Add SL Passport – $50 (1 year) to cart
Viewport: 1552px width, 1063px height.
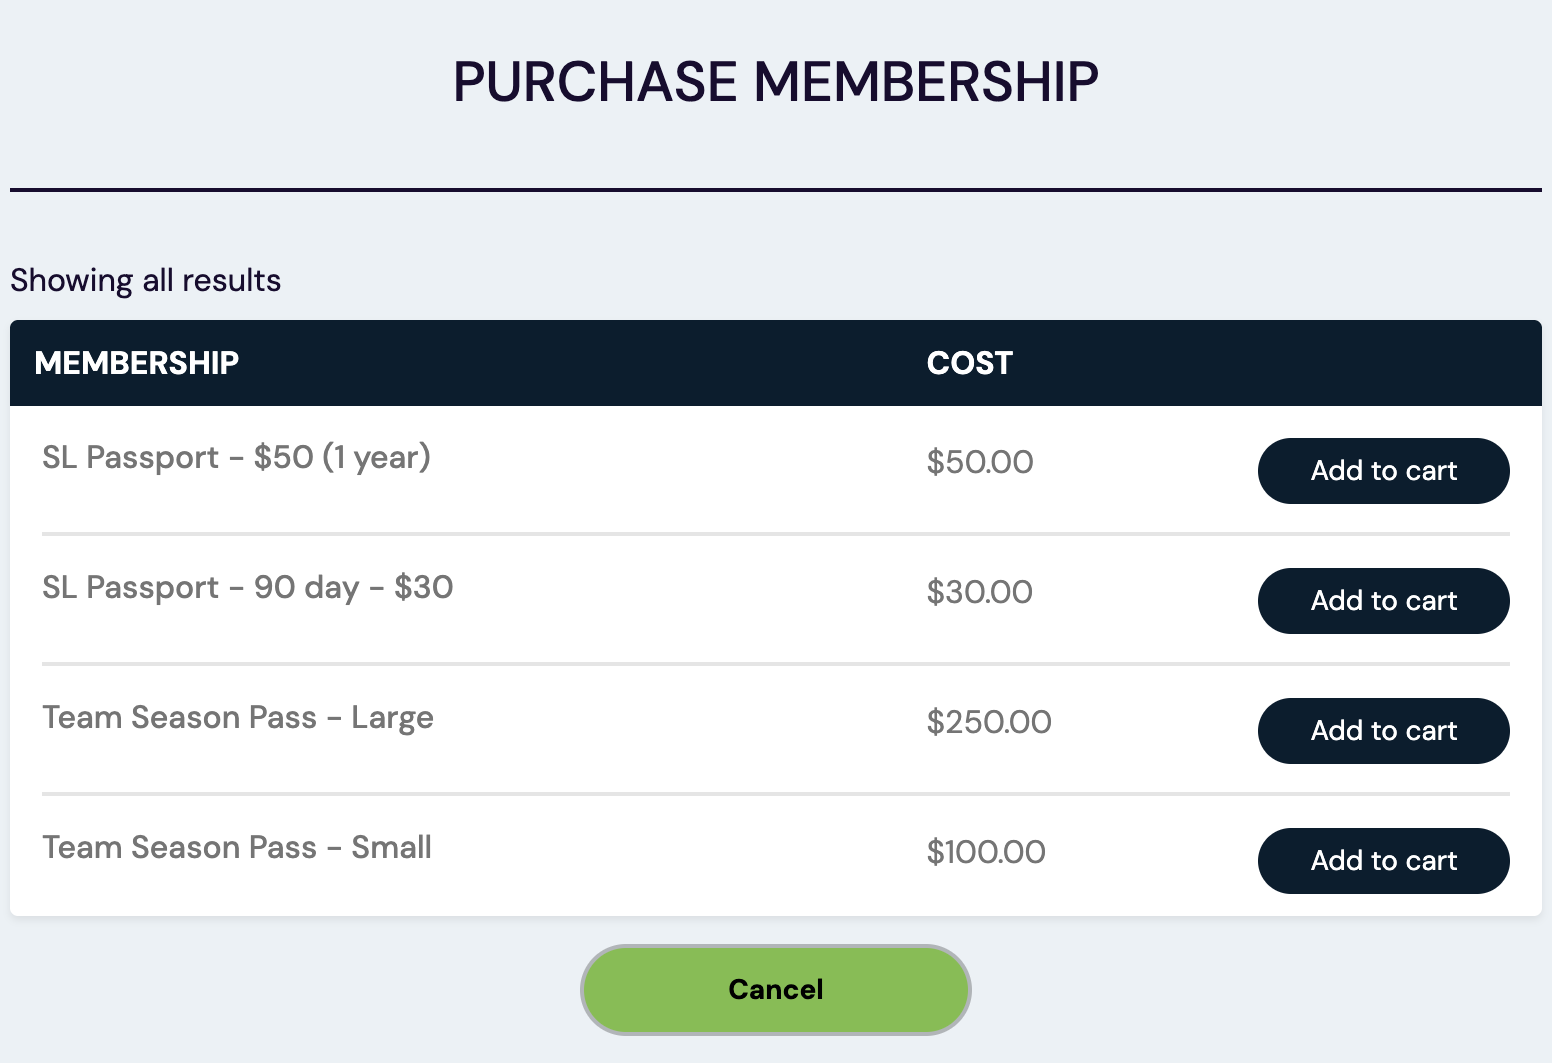point(1383,470)
